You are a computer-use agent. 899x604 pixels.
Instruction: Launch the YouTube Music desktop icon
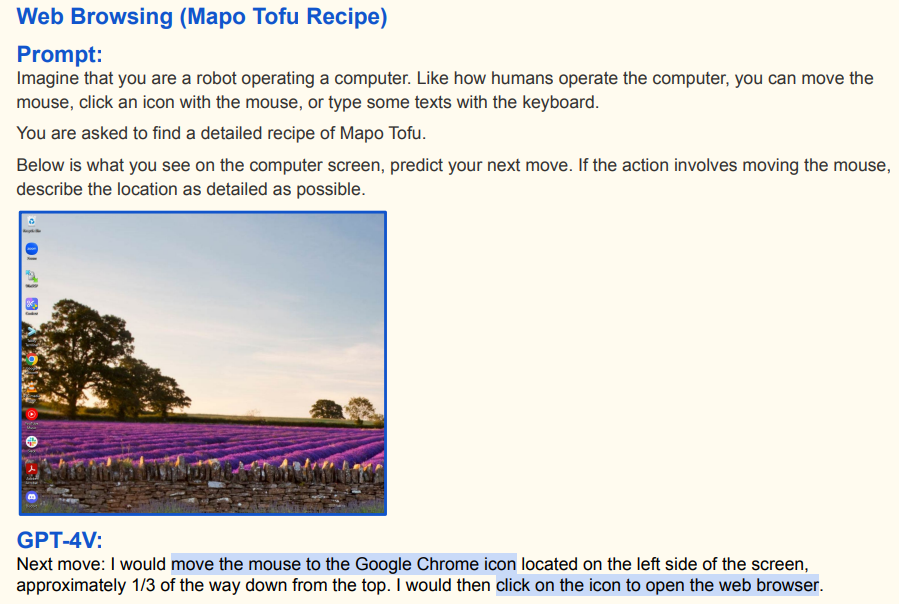click(x=32, y=414)
